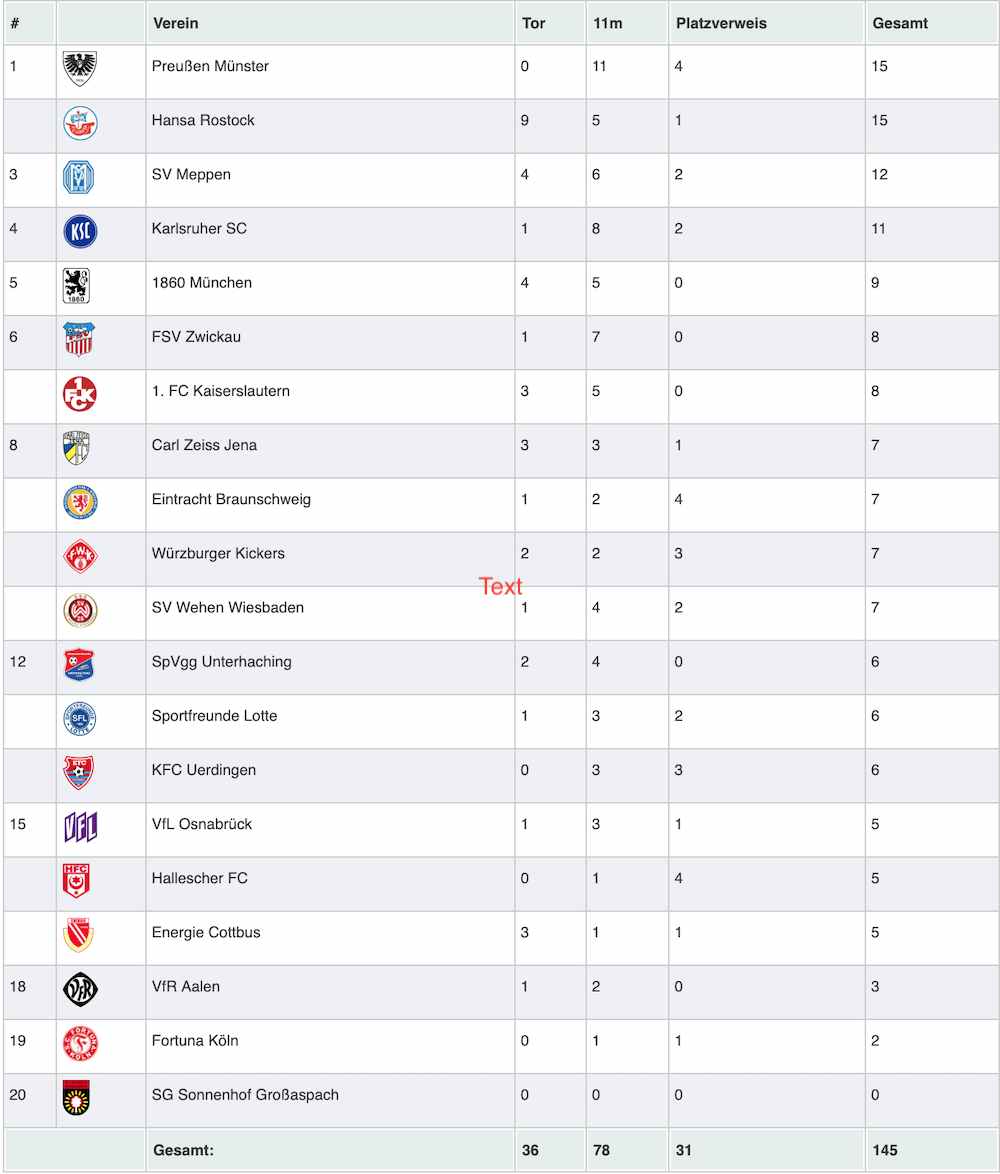This screenshot has height=1174, width=1000.
Task: Sort by the Verein column header
Action: 176,23
